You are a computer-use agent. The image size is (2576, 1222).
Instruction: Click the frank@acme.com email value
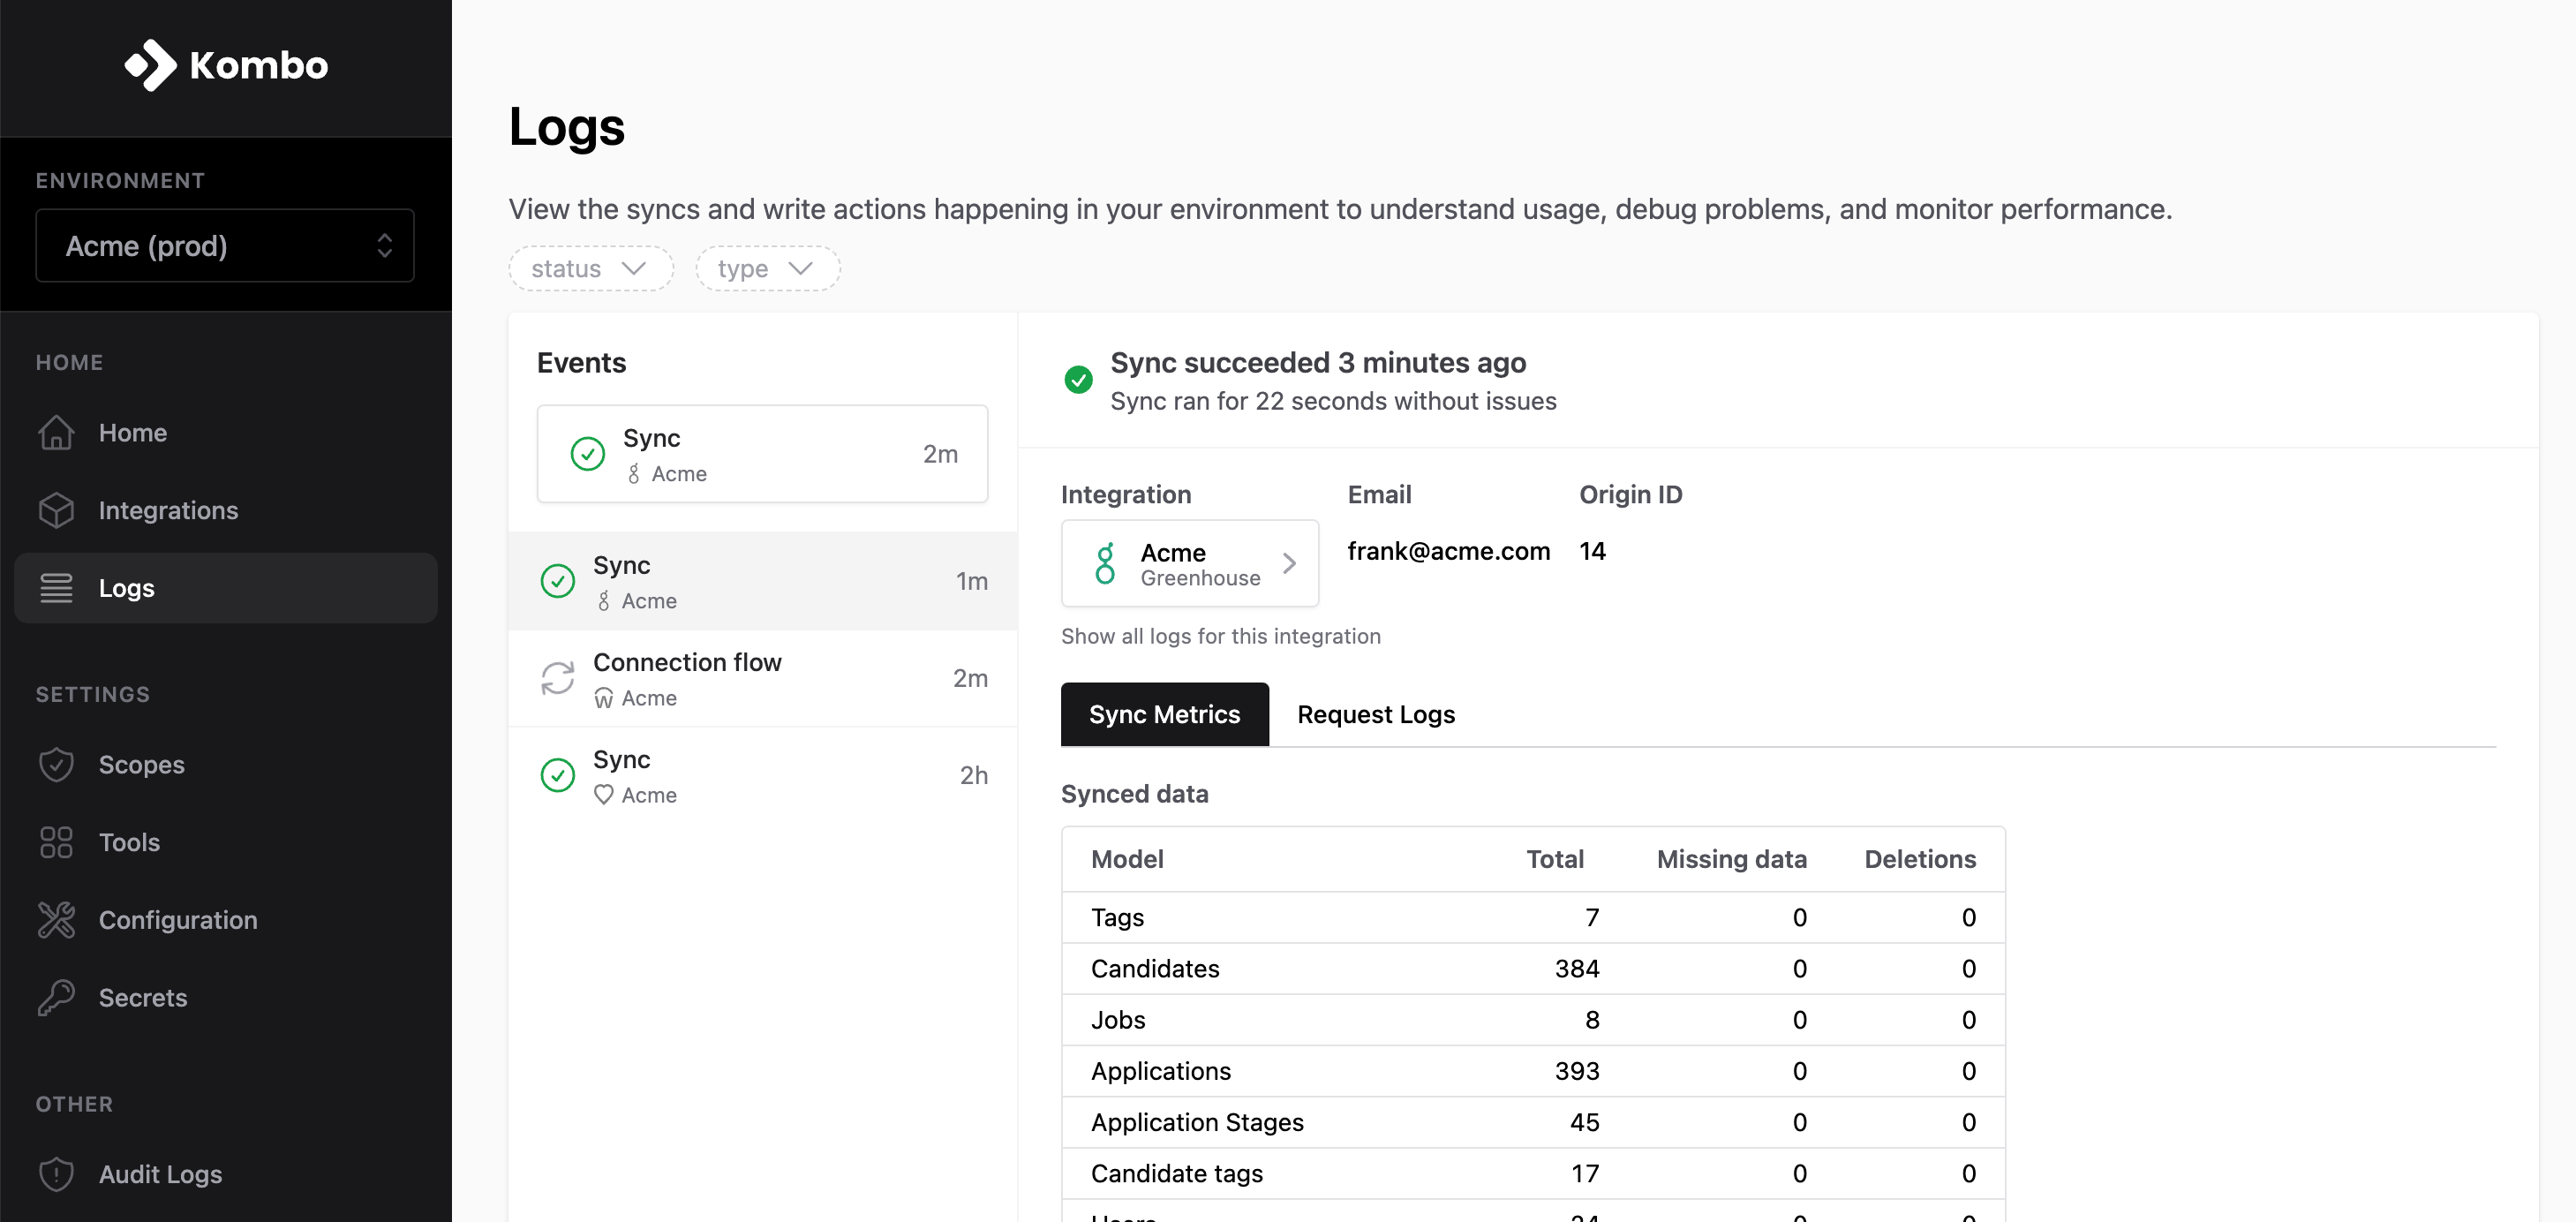point(1448,551)
